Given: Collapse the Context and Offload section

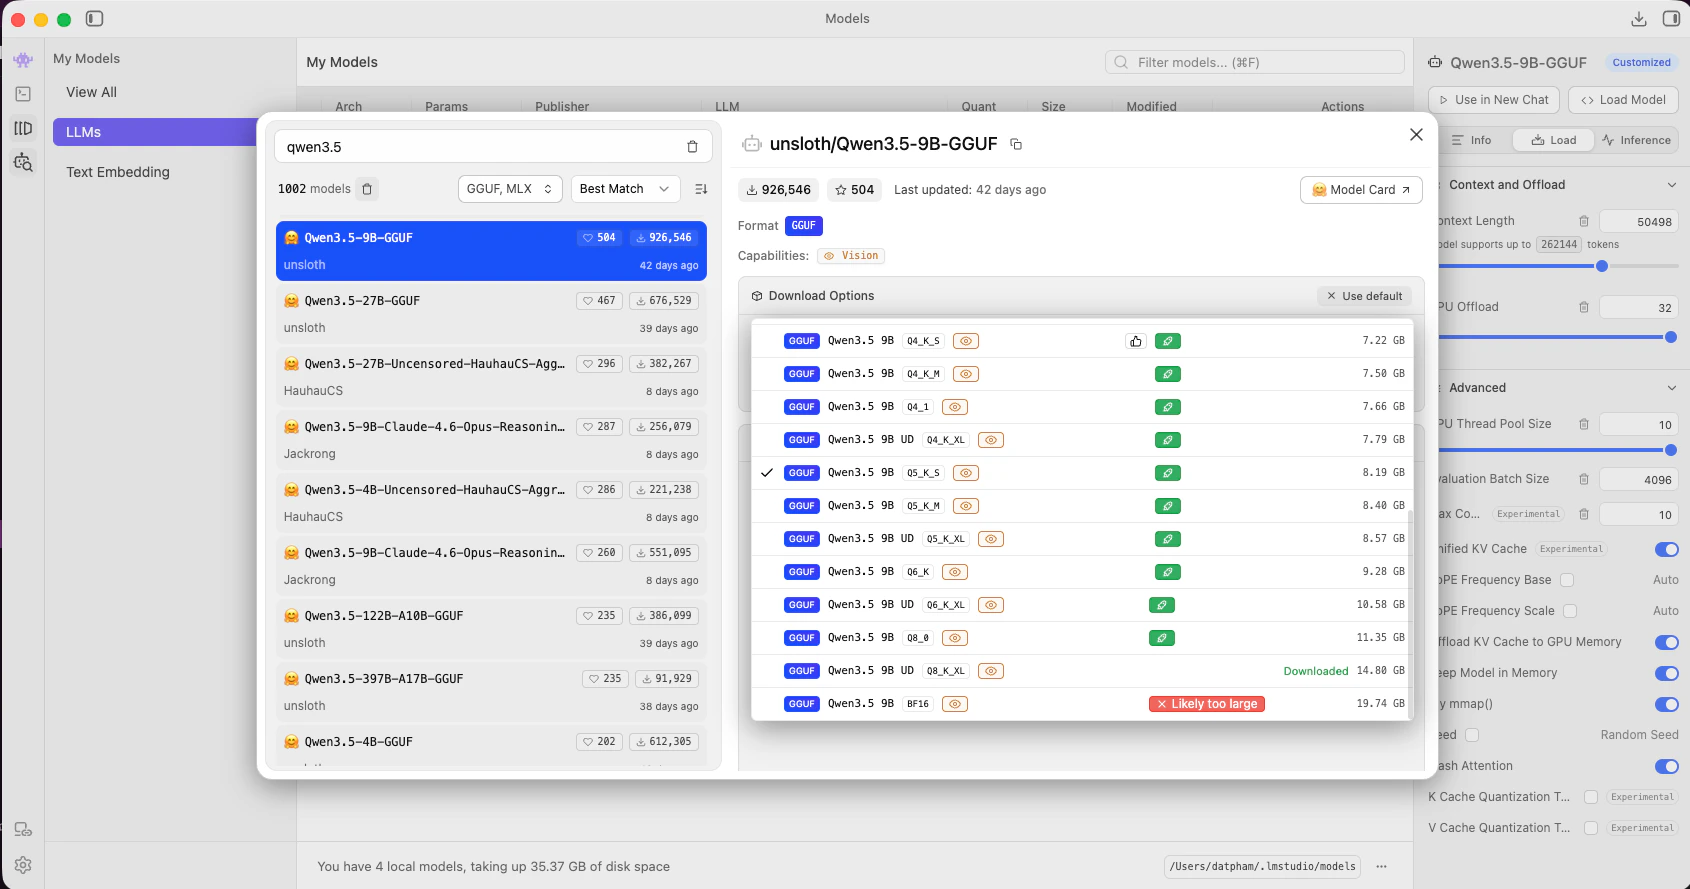Looking at the screenshot, I should click(1671, 185).
